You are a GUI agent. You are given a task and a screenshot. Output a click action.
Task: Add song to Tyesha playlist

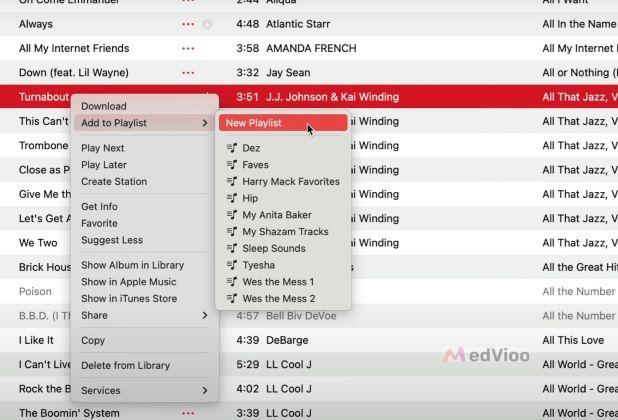point(283,265)
